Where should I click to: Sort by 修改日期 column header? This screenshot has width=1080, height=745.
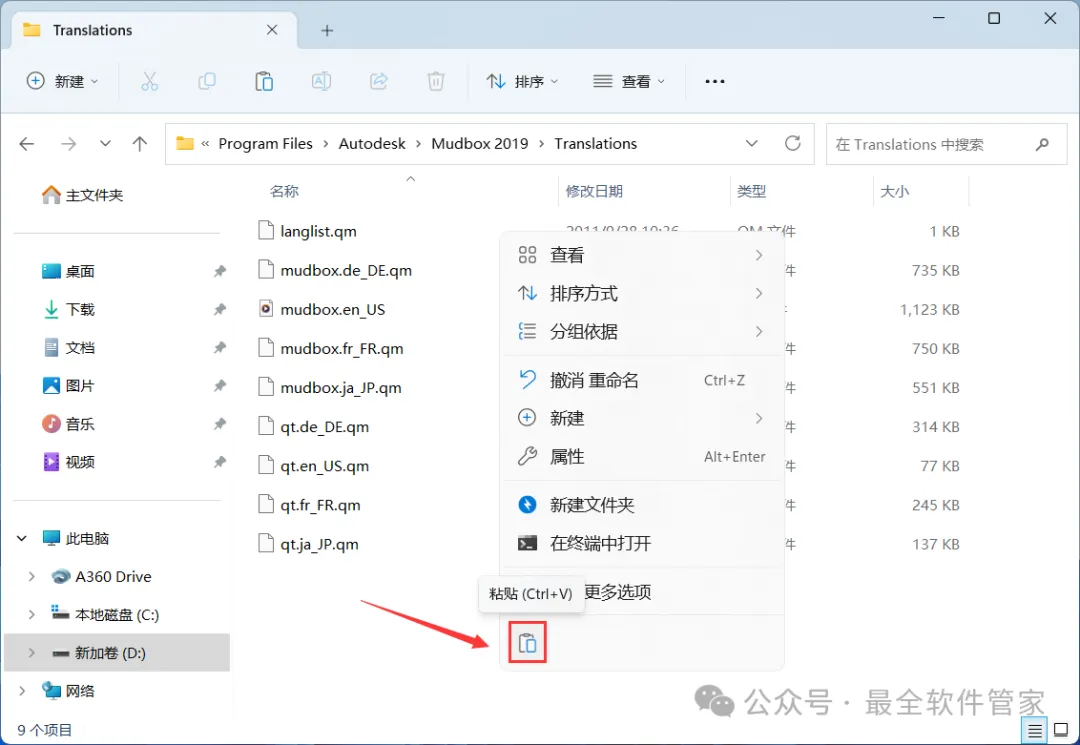(594, 191)
